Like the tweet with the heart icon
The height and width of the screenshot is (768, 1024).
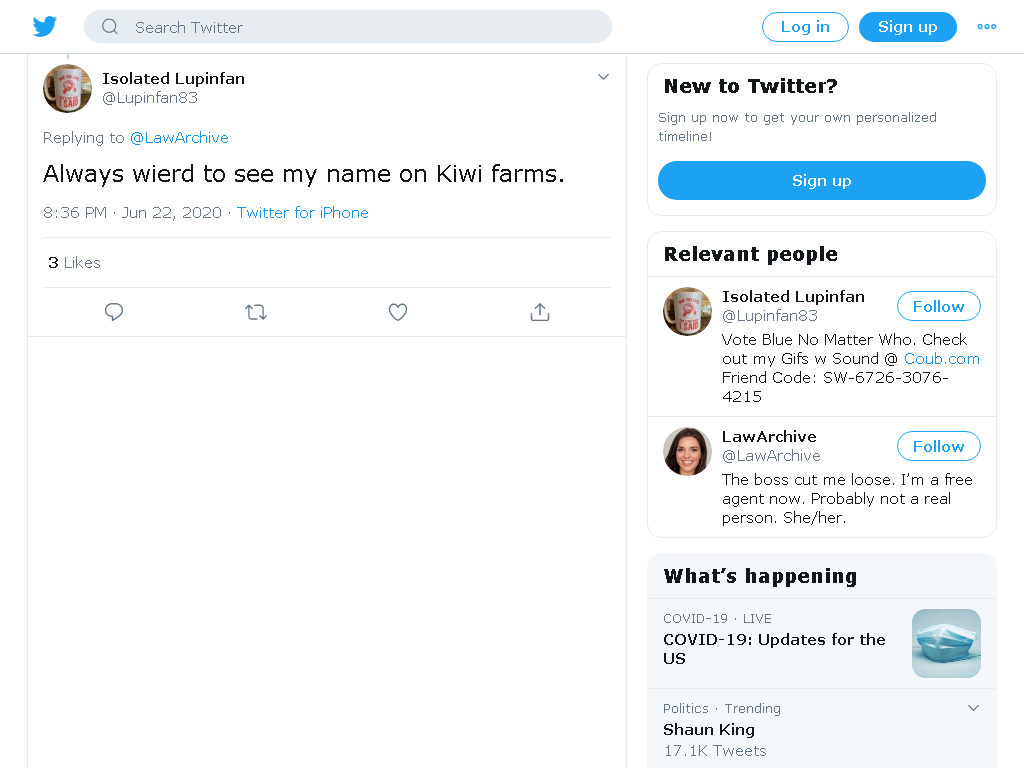coord(398,312)
